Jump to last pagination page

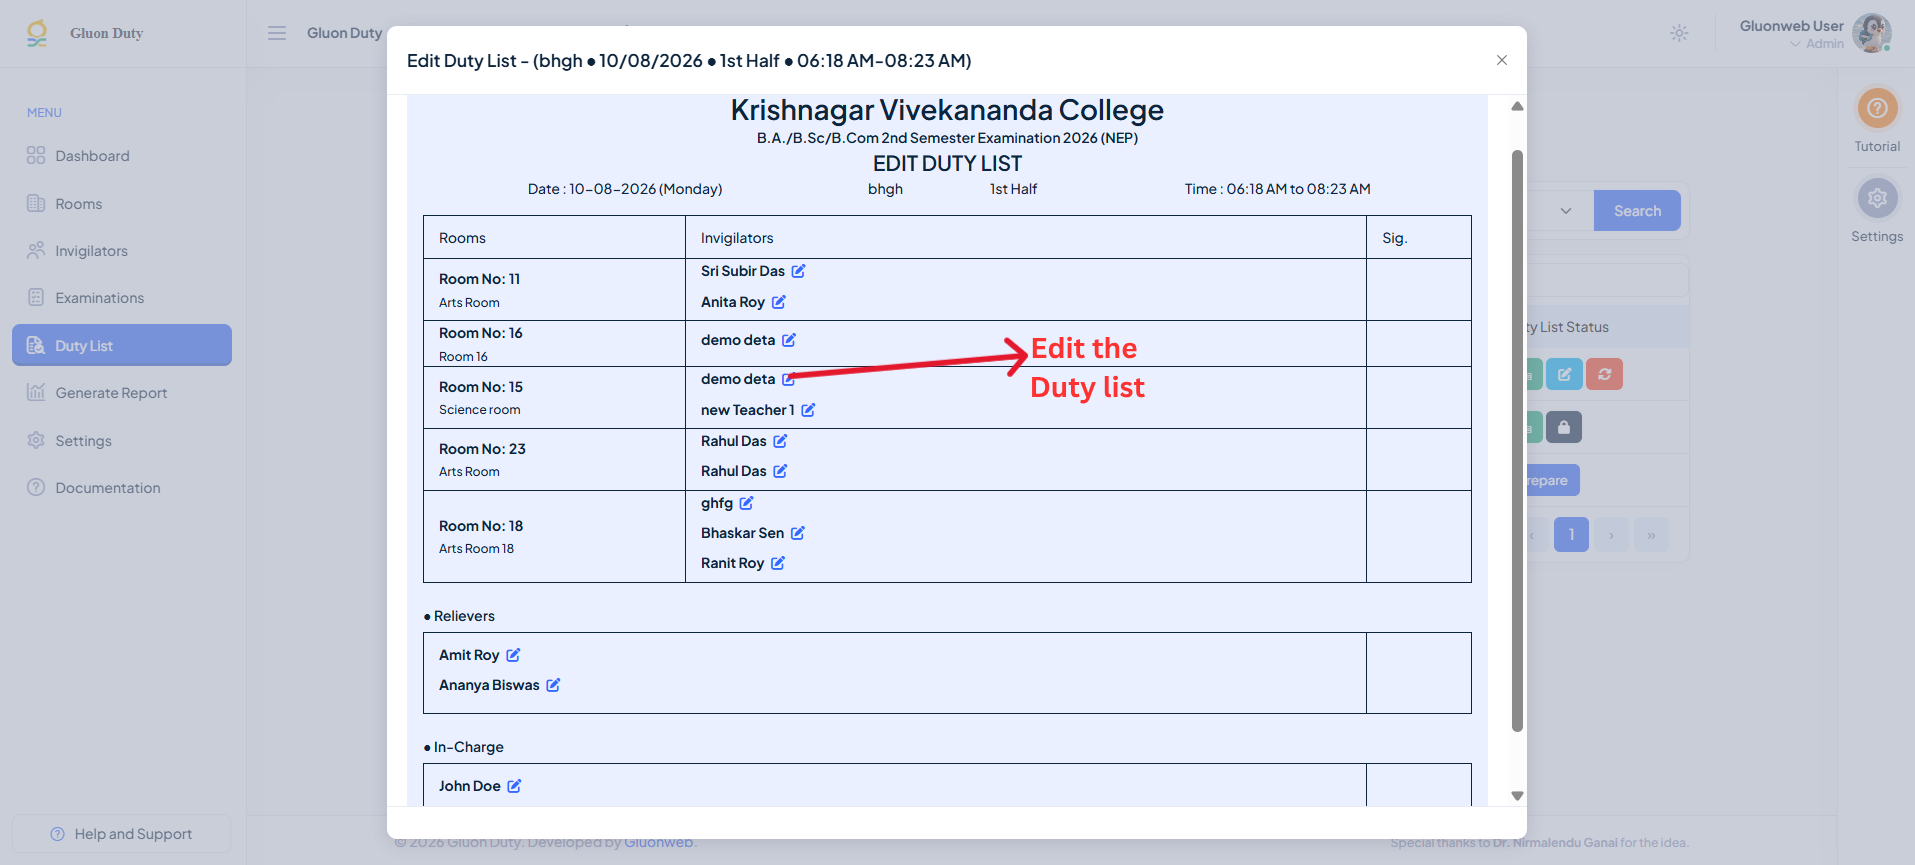pos(1651,535)
